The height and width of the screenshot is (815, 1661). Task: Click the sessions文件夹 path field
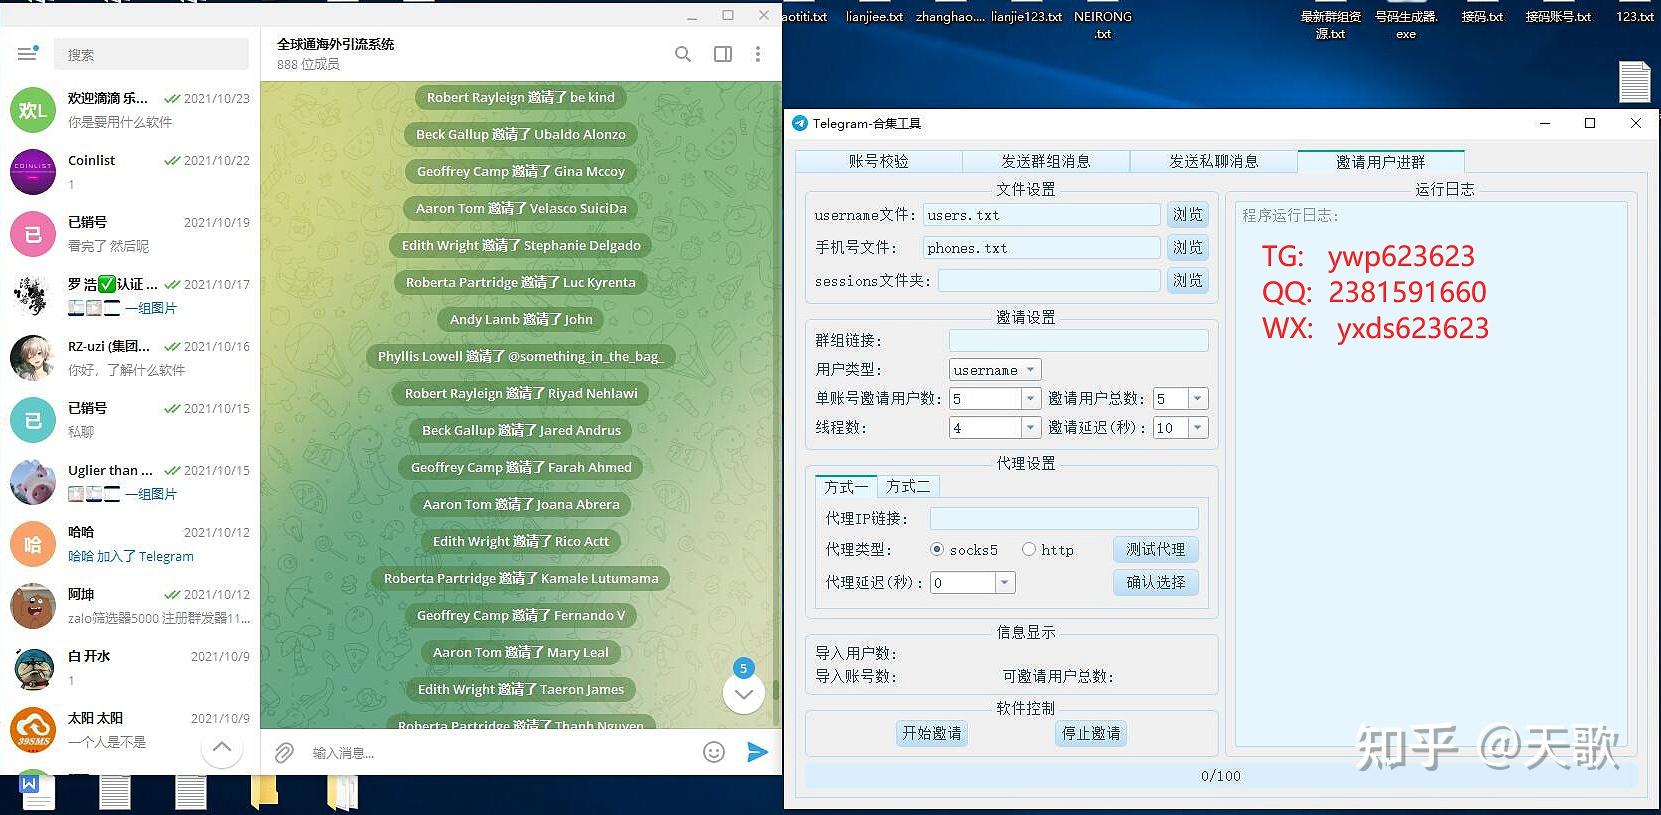pos(1049,280)
